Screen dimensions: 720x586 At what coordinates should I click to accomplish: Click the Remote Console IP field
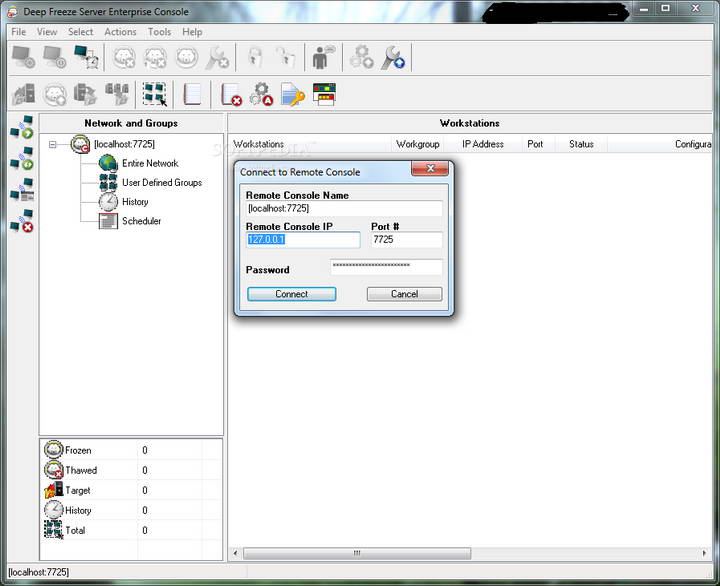coord(303,240)
